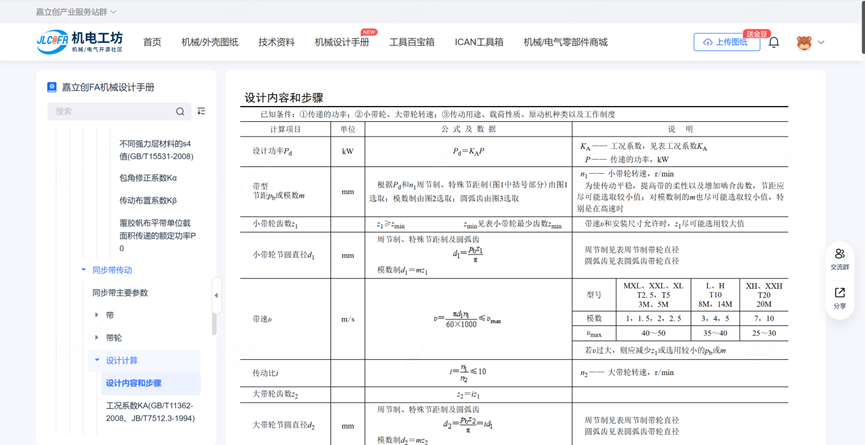Open the 同步带主要参数 sidebar link

point(120,293)
